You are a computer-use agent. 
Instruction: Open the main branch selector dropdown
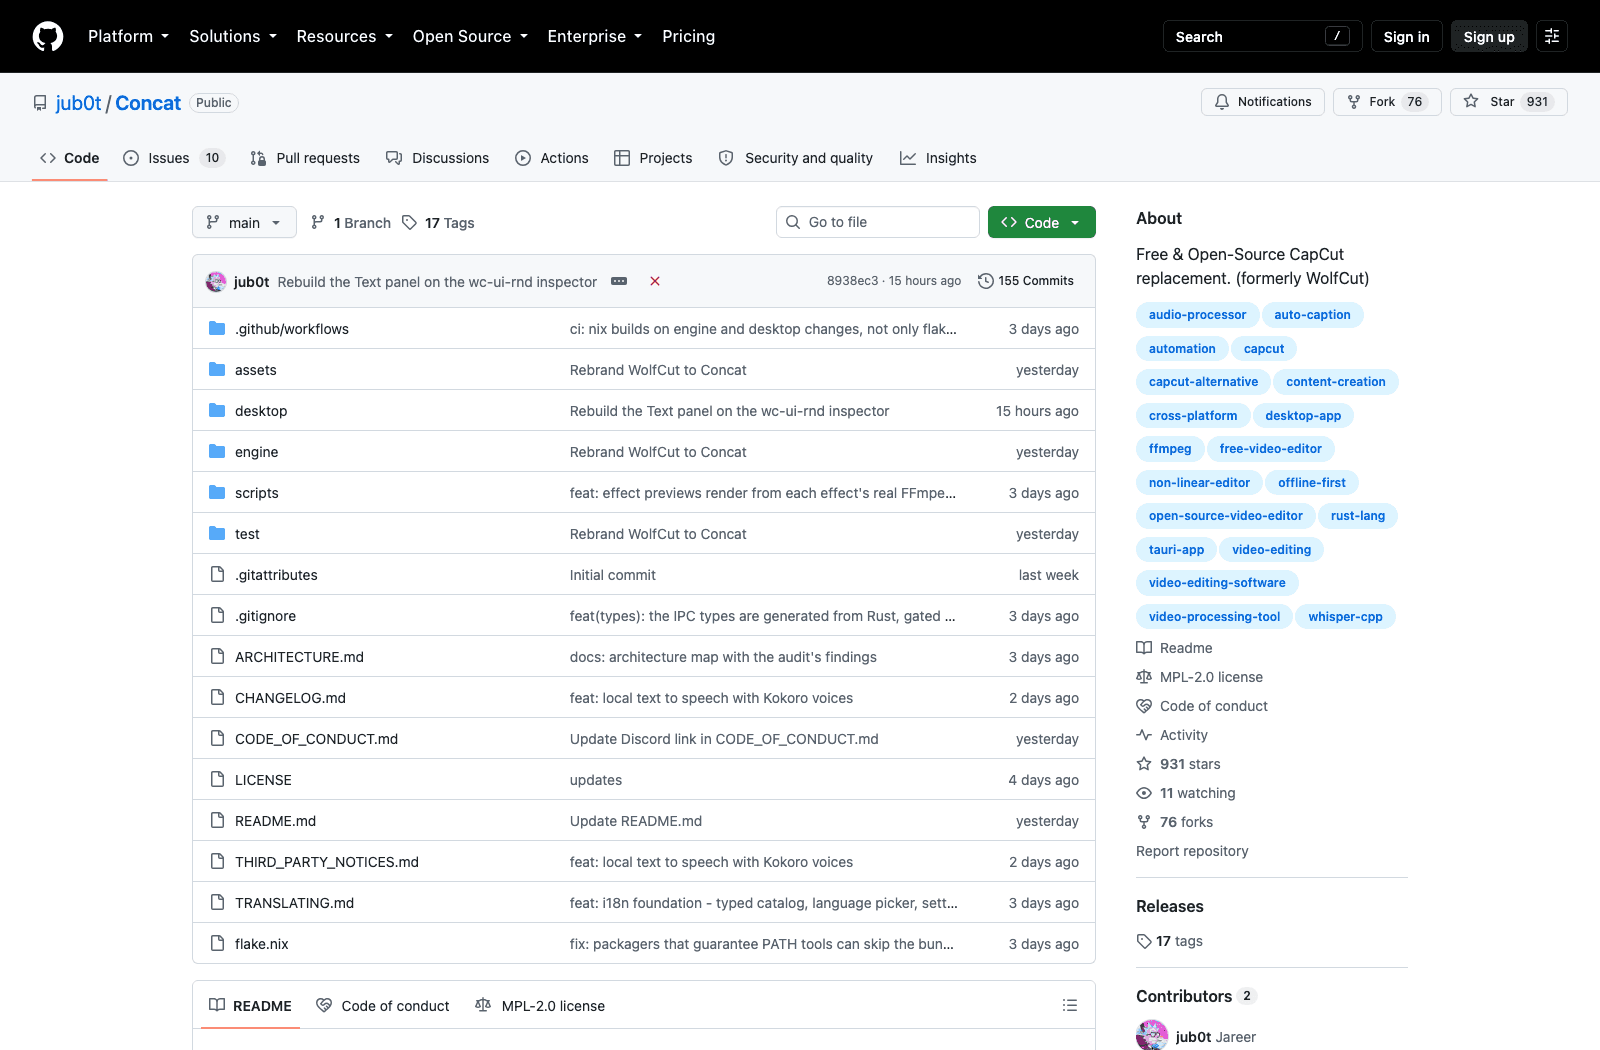click(x=244, y=222)
